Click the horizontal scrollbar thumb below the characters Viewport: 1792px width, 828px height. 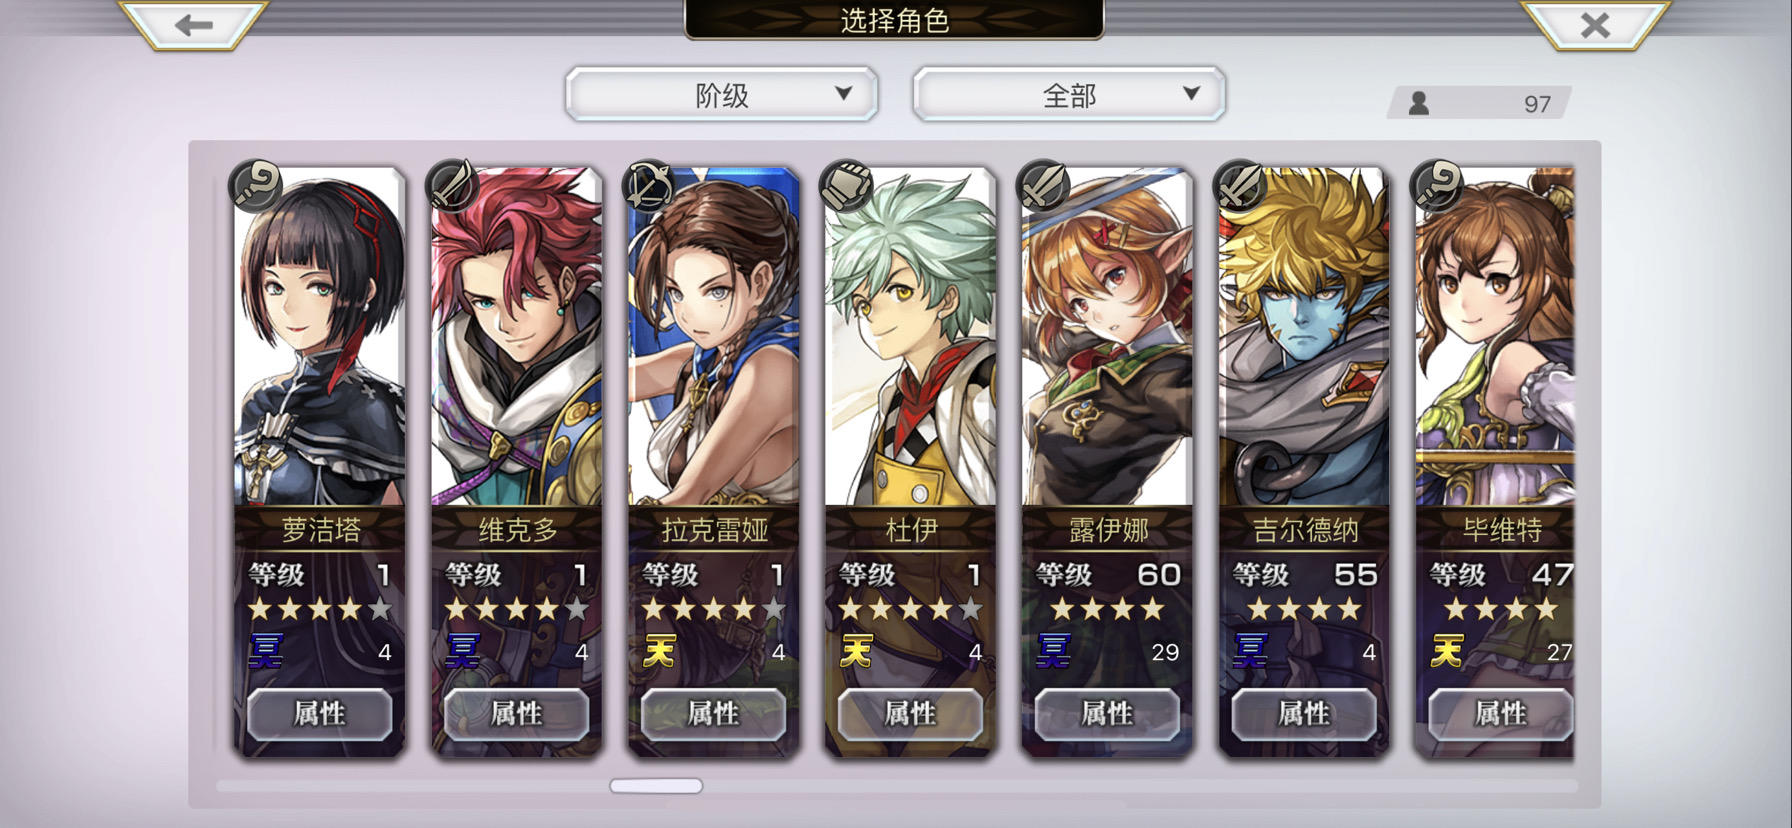[x=656, y=786]
